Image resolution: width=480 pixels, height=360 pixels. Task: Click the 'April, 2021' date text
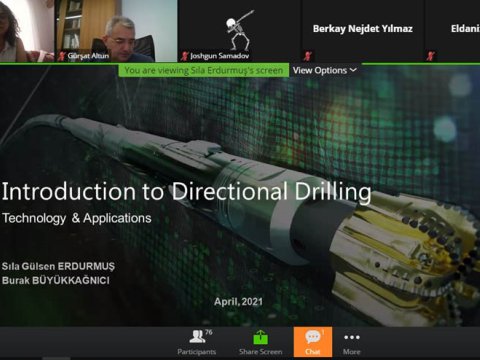point(238,302)
